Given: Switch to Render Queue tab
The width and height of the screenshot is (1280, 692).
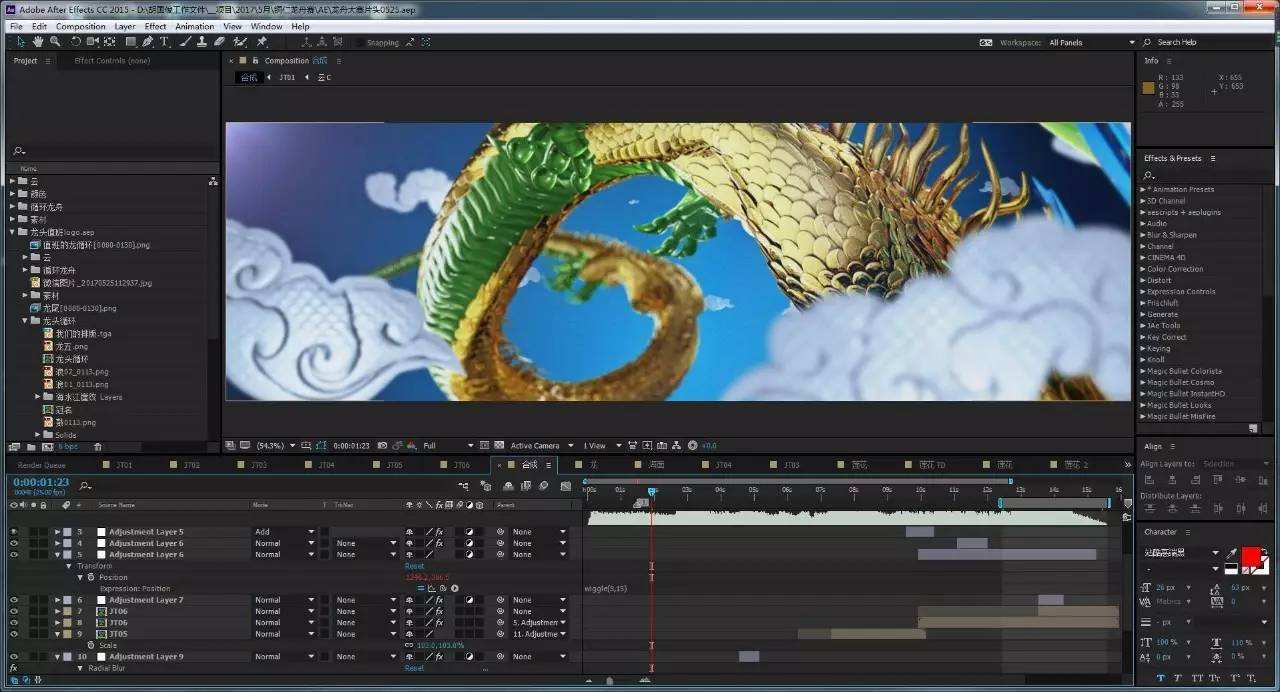Looking at the screenshot, I should click(x=42, y=465).
